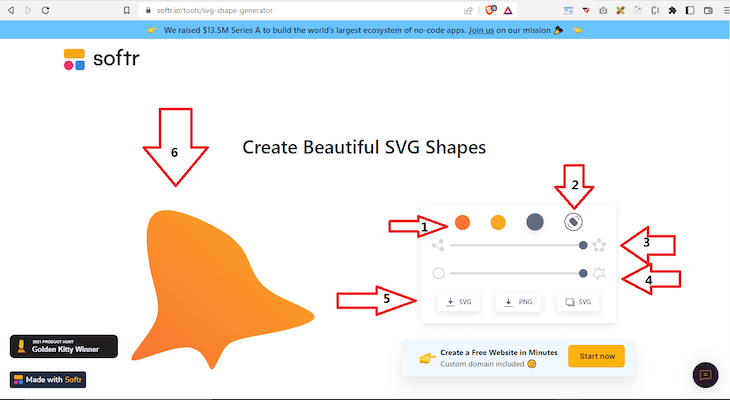
Task: Click the camera extension icon
Action: pos(603,10)
